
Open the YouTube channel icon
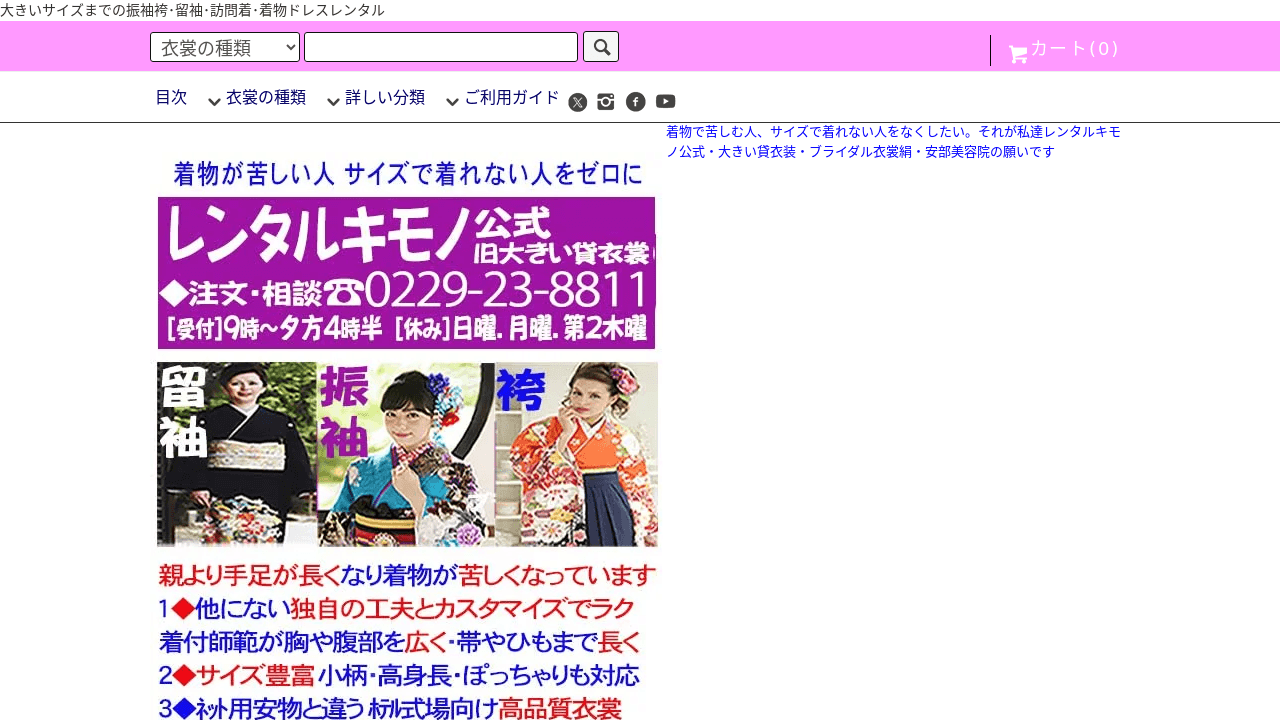(666, 102)
